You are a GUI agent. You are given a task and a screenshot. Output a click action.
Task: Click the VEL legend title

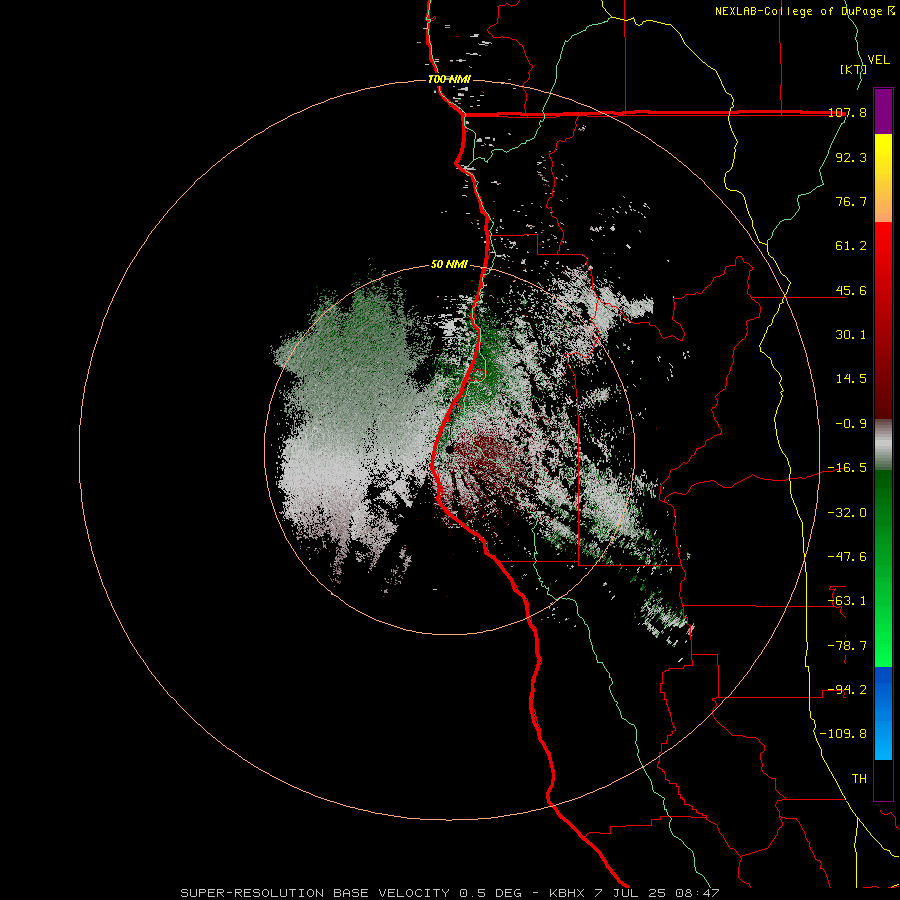[x=878, y=60]
